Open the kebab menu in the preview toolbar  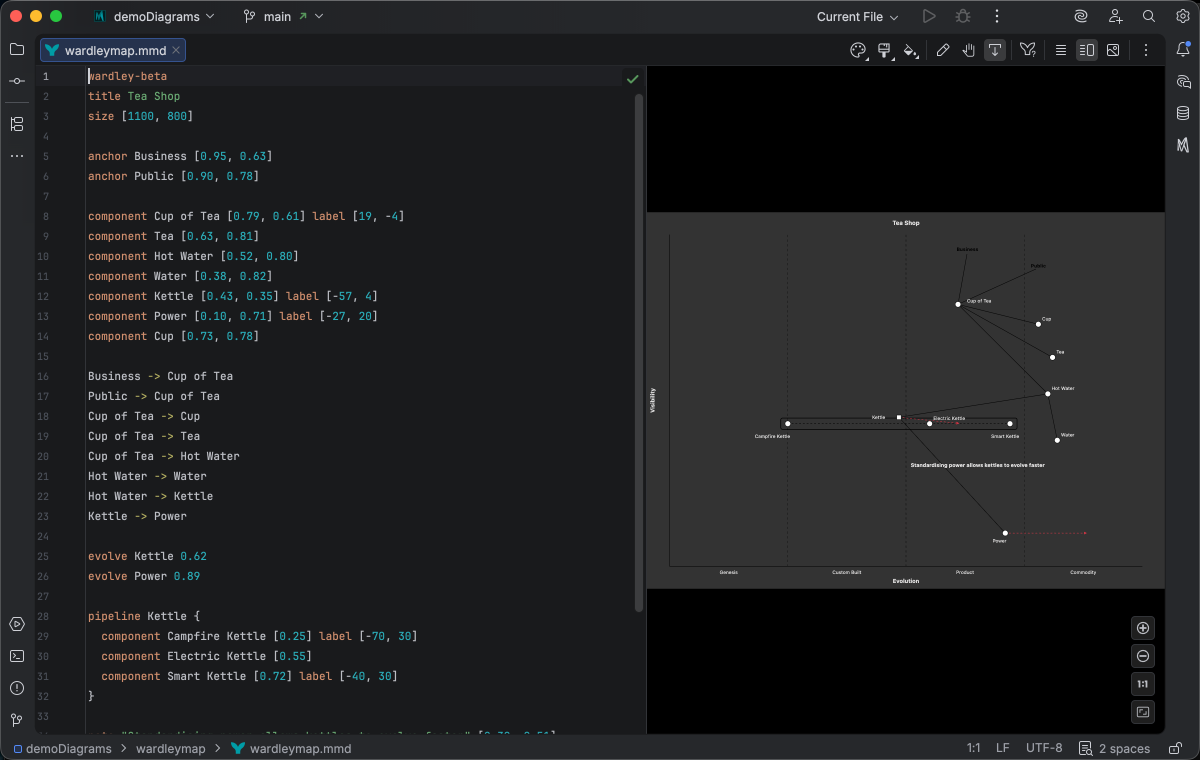(1146, 49)
